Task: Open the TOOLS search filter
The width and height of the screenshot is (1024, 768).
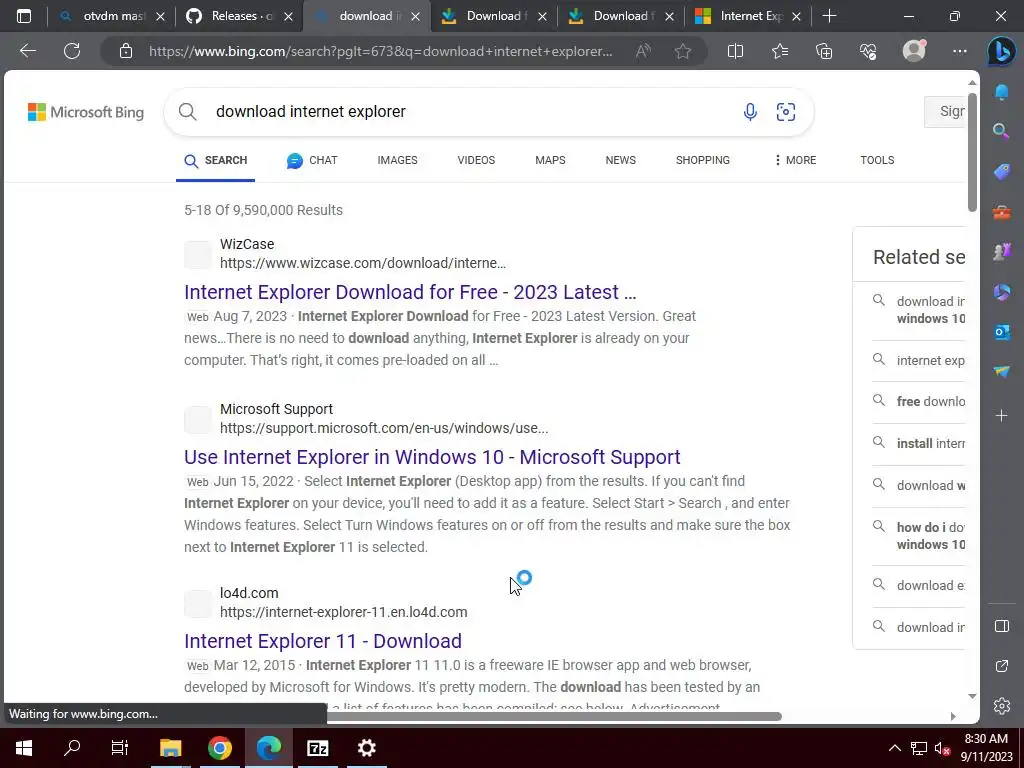Action: click(x=877, y=160)
